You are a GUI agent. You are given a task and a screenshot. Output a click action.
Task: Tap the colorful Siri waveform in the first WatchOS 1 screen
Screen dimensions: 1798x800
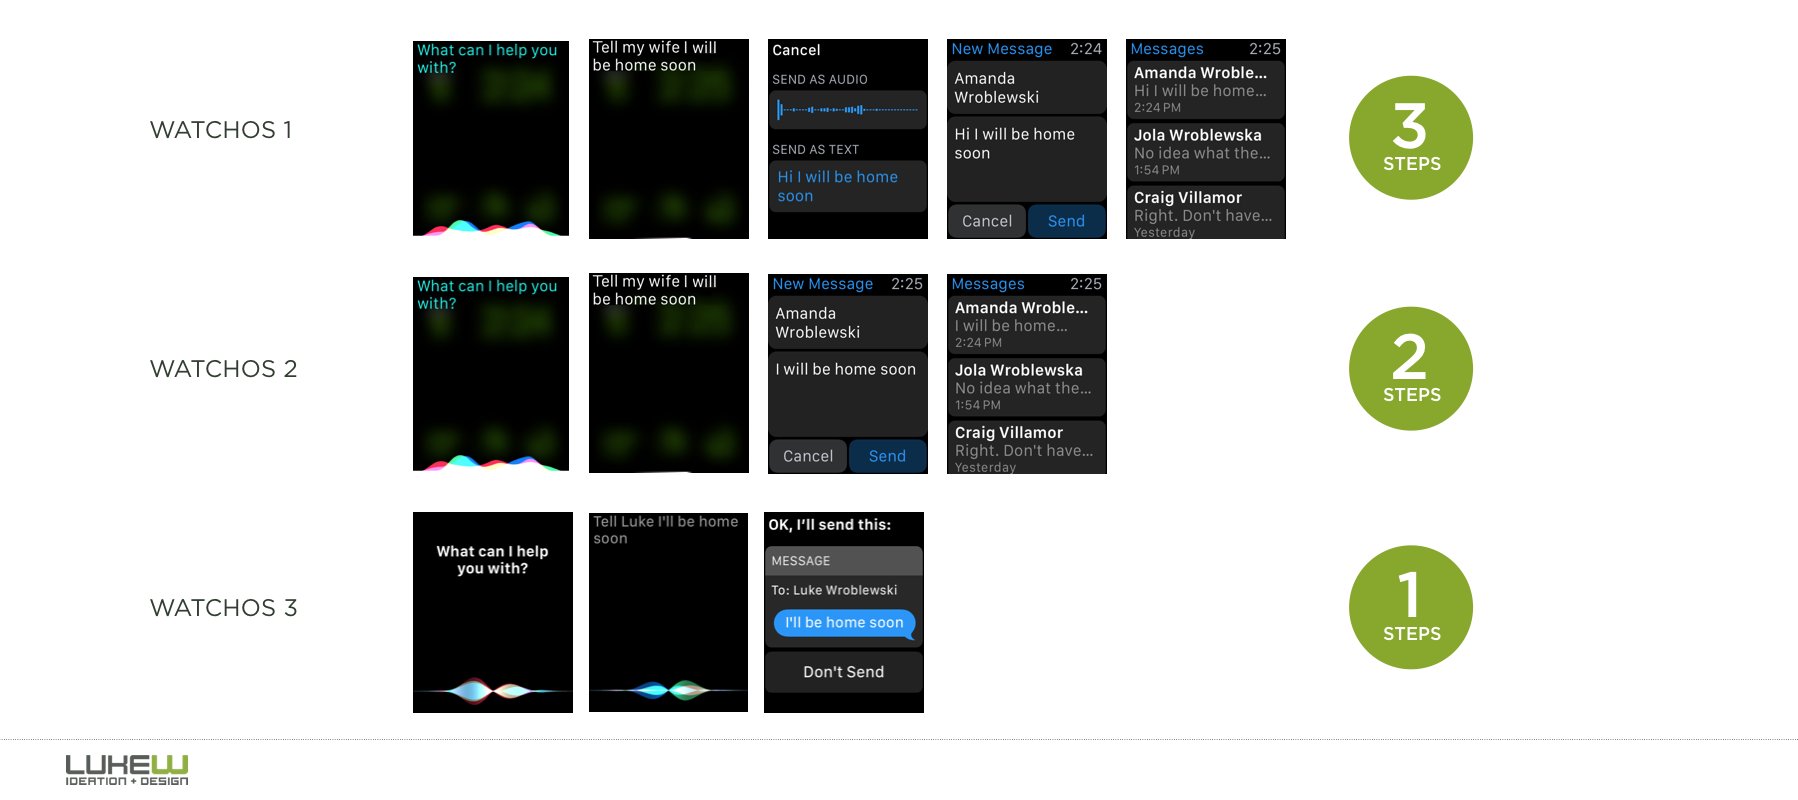491,227
